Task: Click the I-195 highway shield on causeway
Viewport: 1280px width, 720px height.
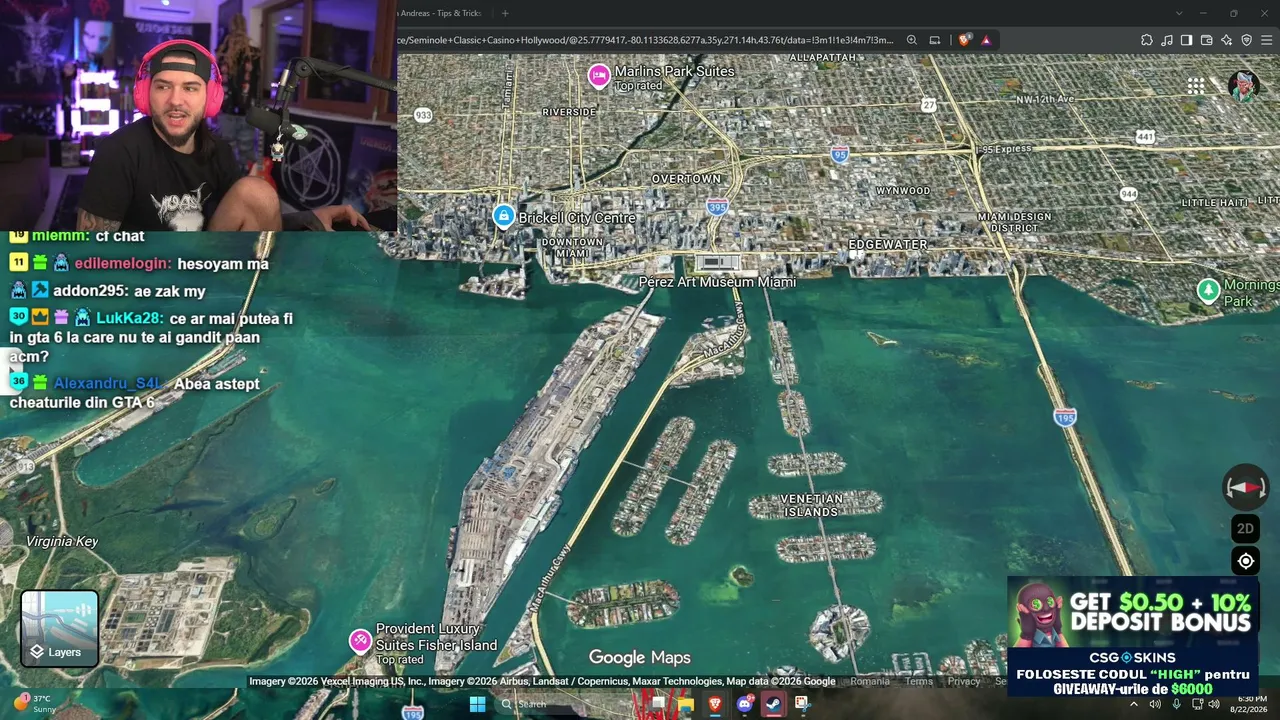Action: tap(1064, 416)
